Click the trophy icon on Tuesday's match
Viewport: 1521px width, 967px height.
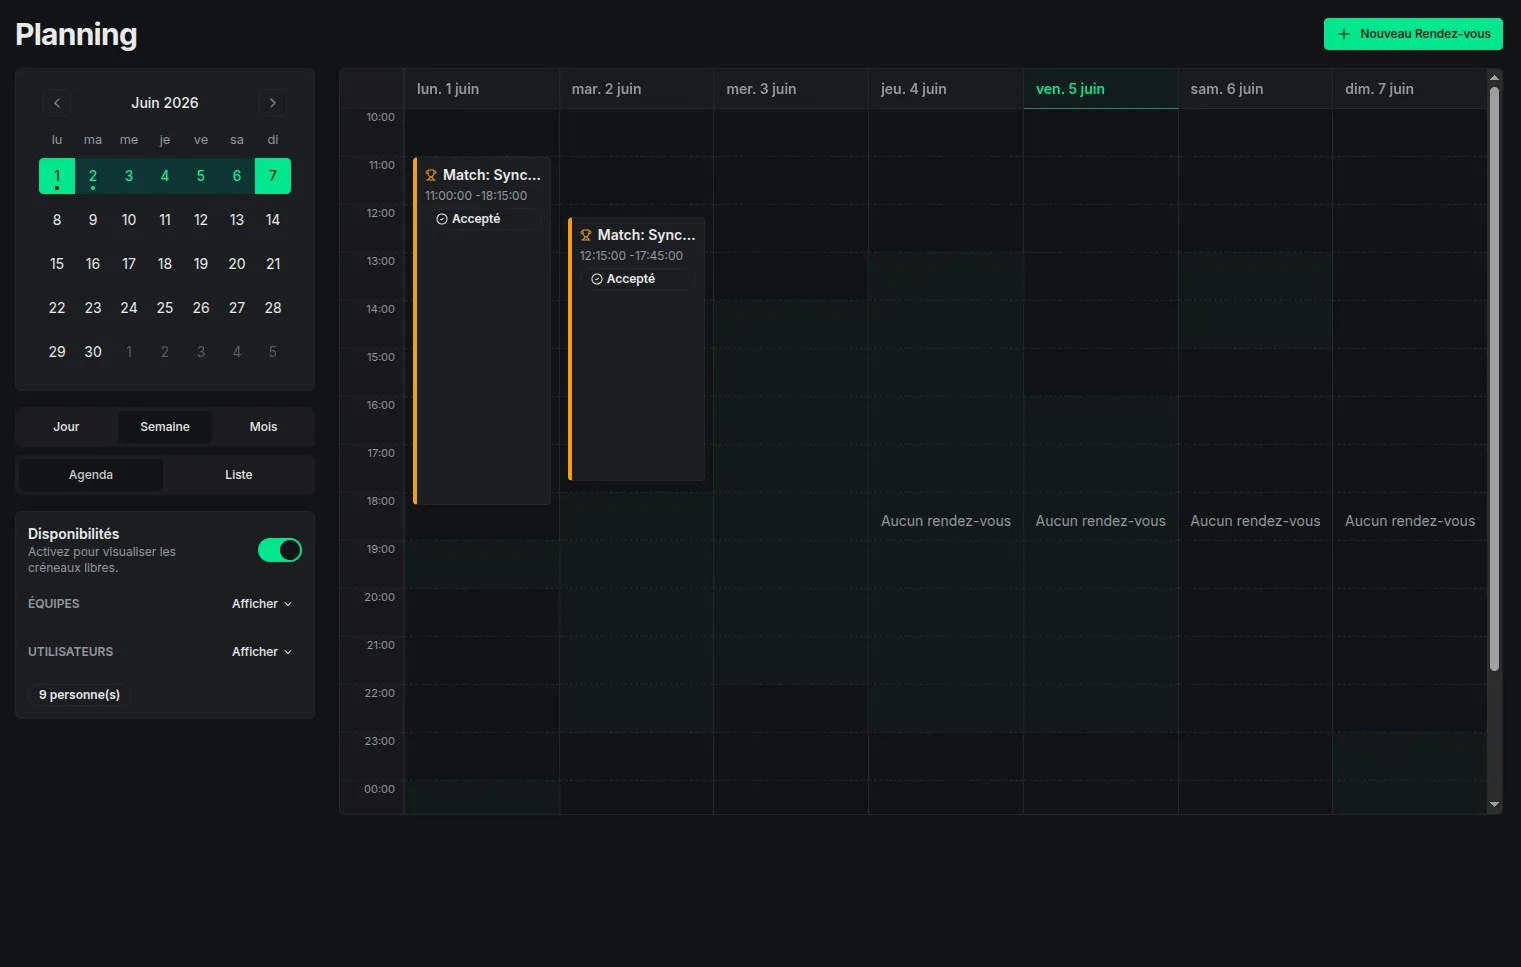click(586, 235)
